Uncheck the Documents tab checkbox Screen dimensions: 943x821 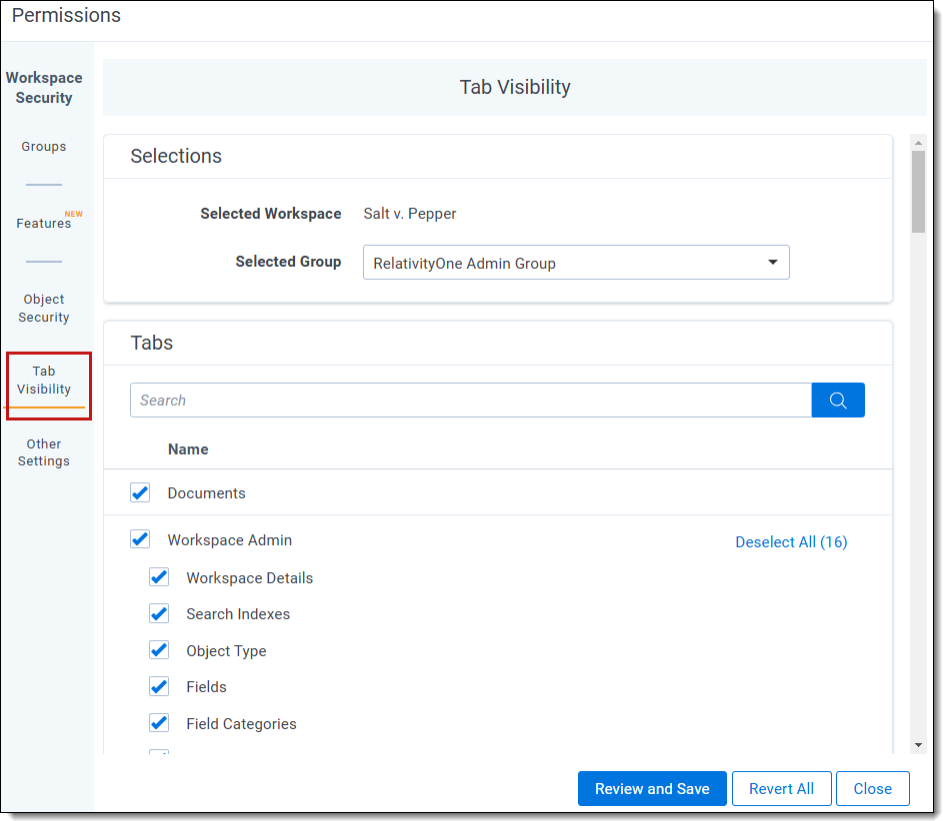tap(139, 492)
